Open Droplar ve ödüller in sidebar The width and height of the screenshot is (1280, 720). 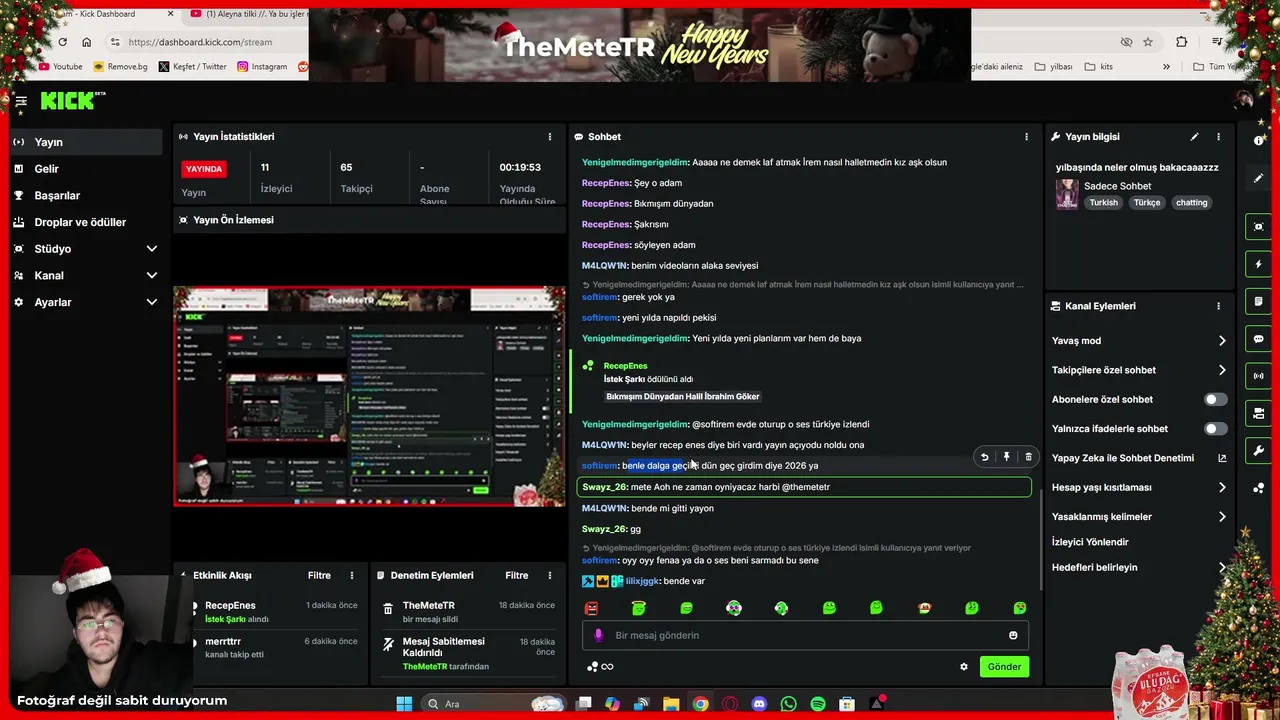[85, 222]
